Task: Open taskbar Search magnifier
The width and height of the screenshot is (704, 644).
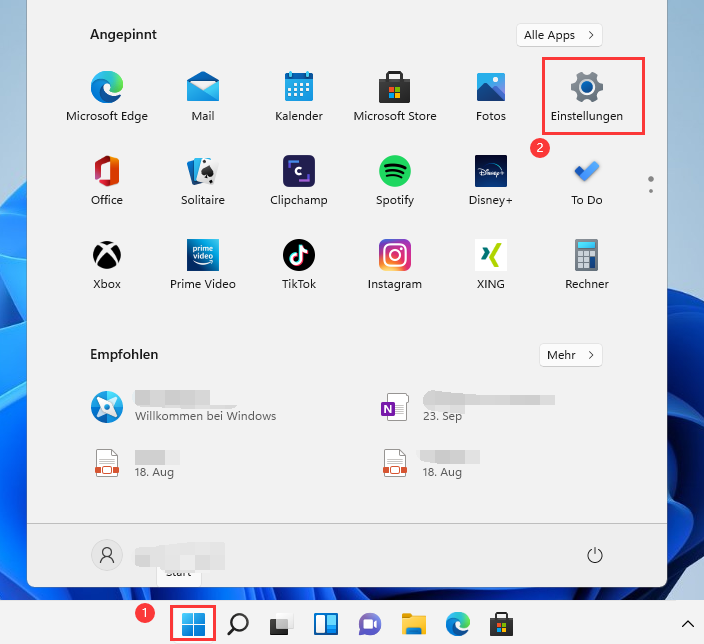Action: click(x=238, y=624)
